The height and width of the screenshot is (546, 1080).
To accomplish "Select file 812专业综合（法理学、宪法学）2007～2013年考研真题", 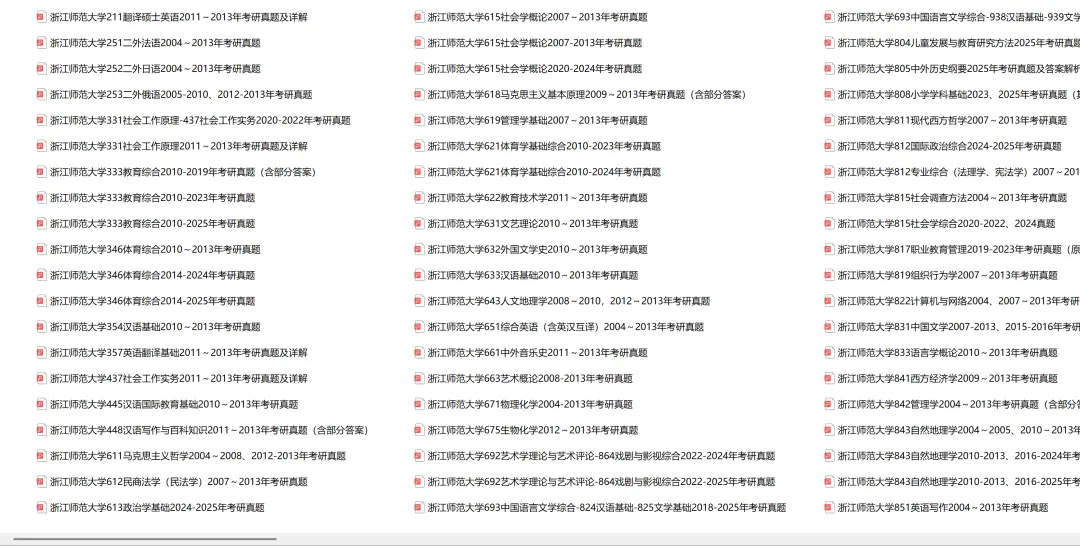I will pos(952,171).
